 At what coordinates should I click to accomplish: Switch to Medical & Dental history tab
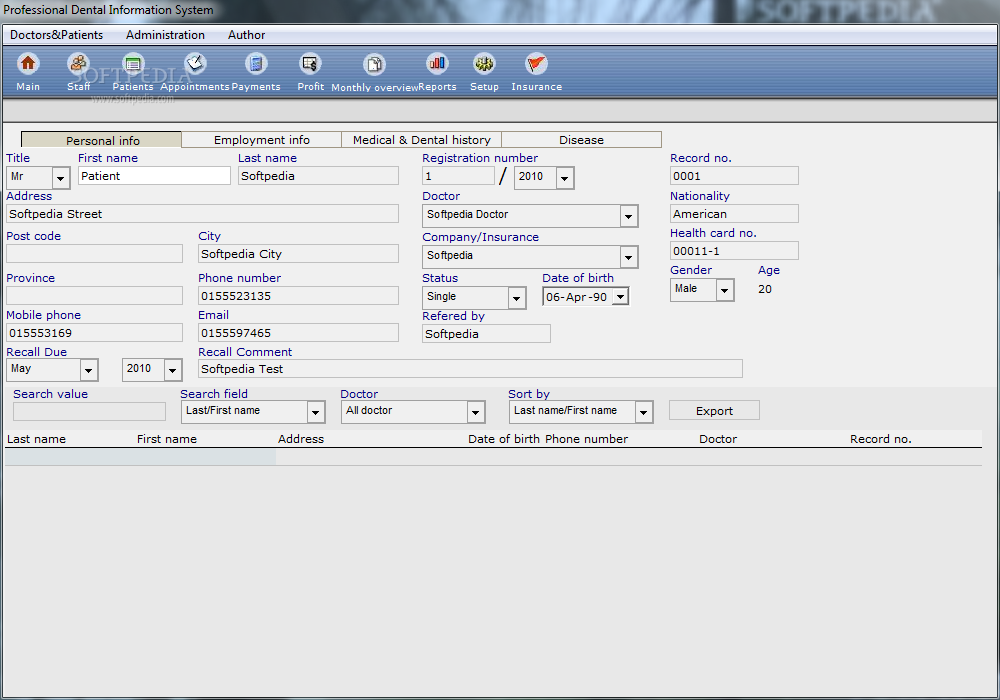click(422, 140)
